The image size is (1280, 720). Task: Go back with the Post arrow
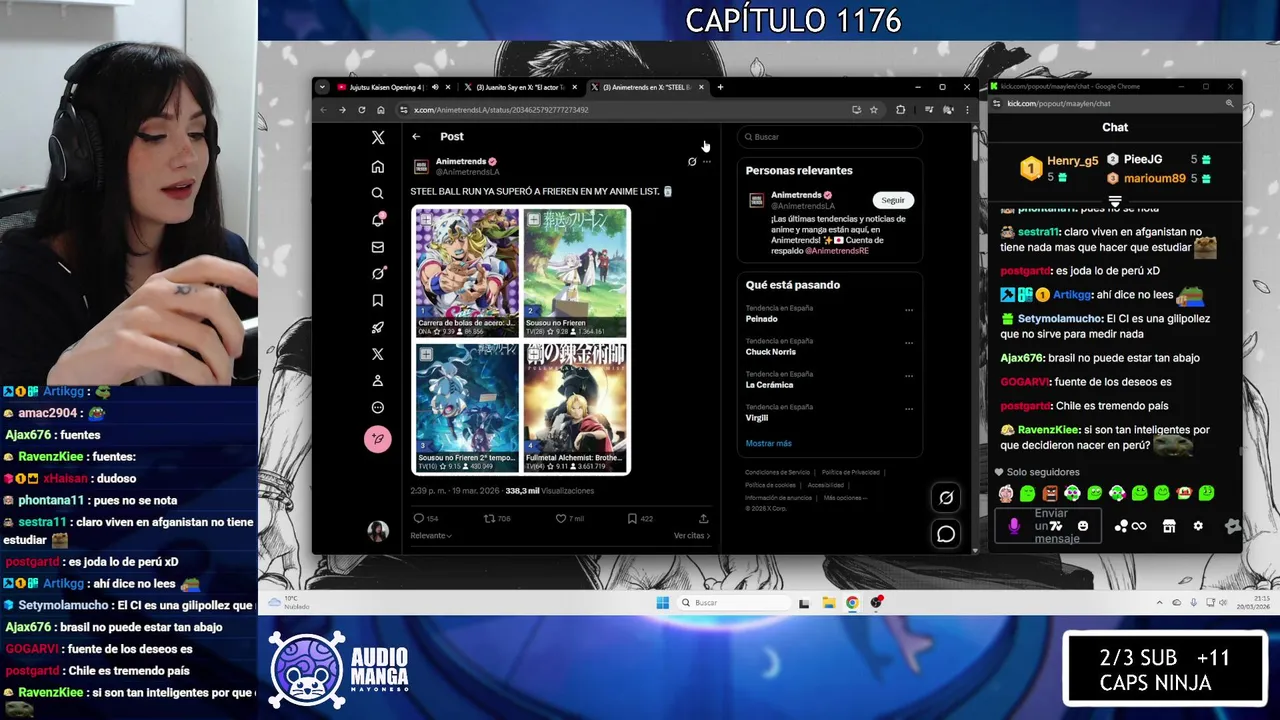(x=416, y=137)
